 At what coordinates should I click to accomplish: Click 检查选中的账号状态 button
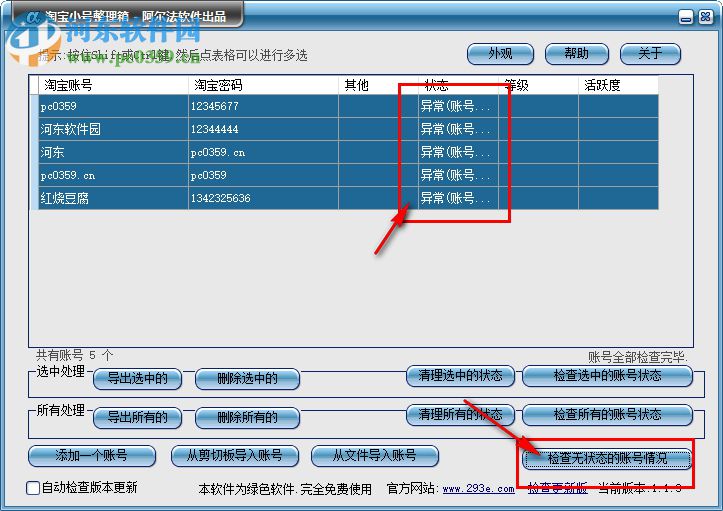pos(607,376)
